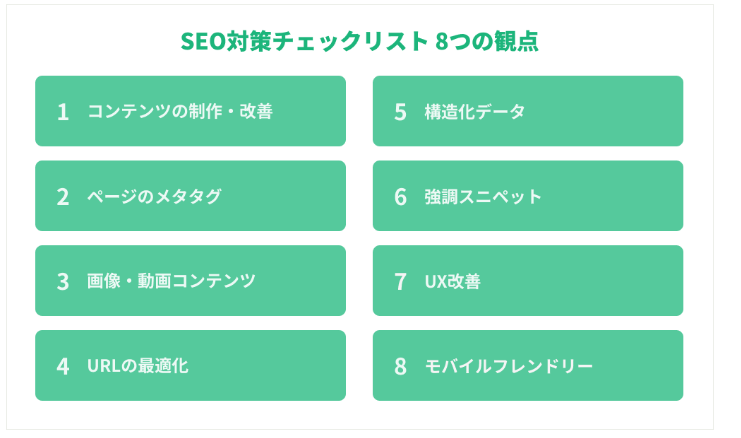Screen dimensions: 741x438
Task: Click the number 3 on the third card
Action: 63,281
